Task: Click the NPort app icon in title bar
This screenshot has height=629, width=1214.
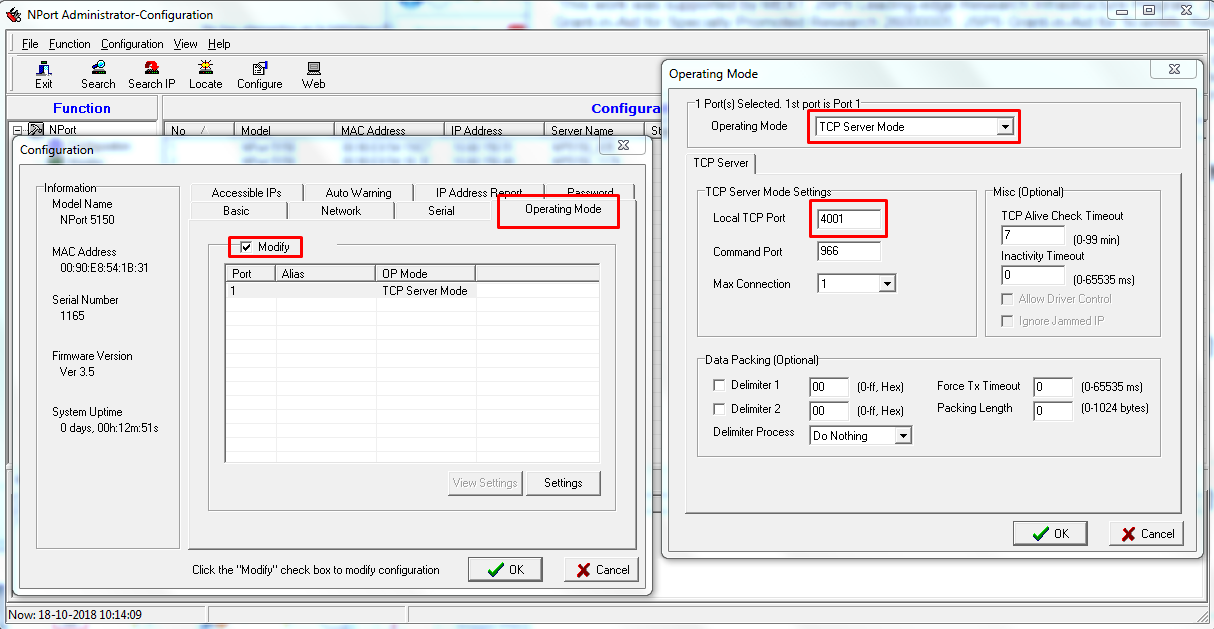Action: coord(13,15)
